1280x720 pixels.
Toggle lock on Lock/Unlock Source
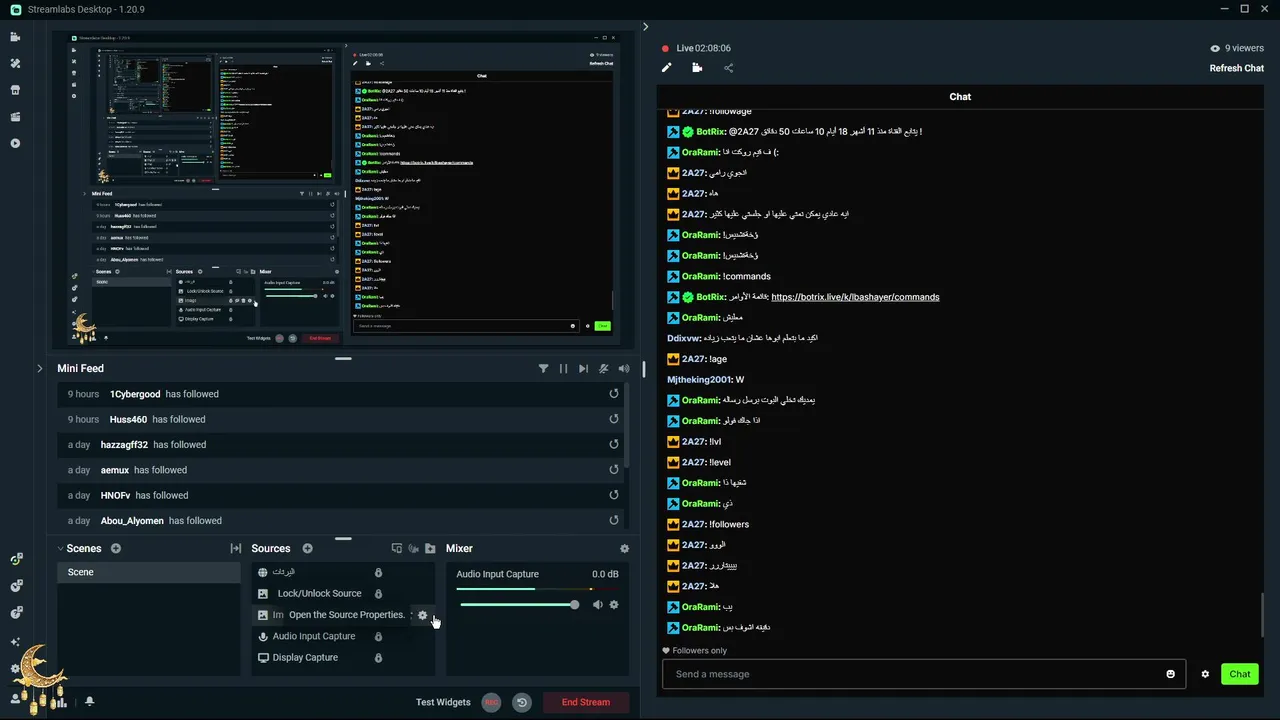pyautogui.click(x=378, y=594)
